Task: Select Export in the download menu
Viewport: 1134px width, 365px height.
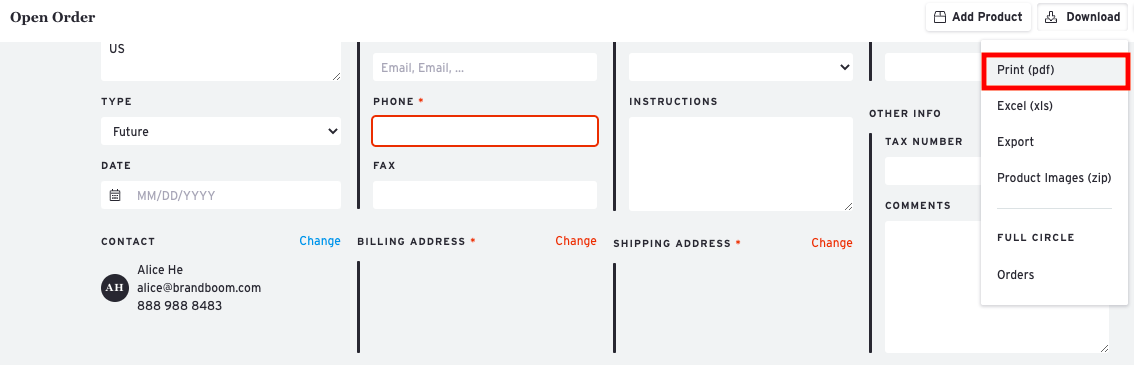Action: coord(1015,142)
